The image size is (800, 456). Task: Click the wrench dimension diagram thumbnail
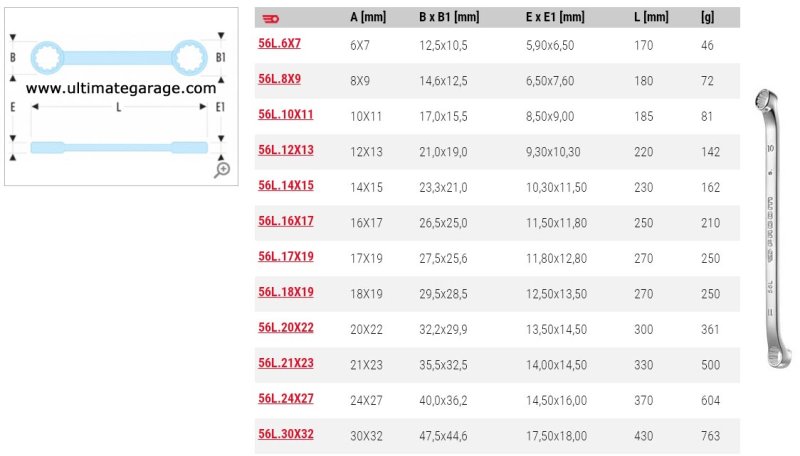[121, 96]
